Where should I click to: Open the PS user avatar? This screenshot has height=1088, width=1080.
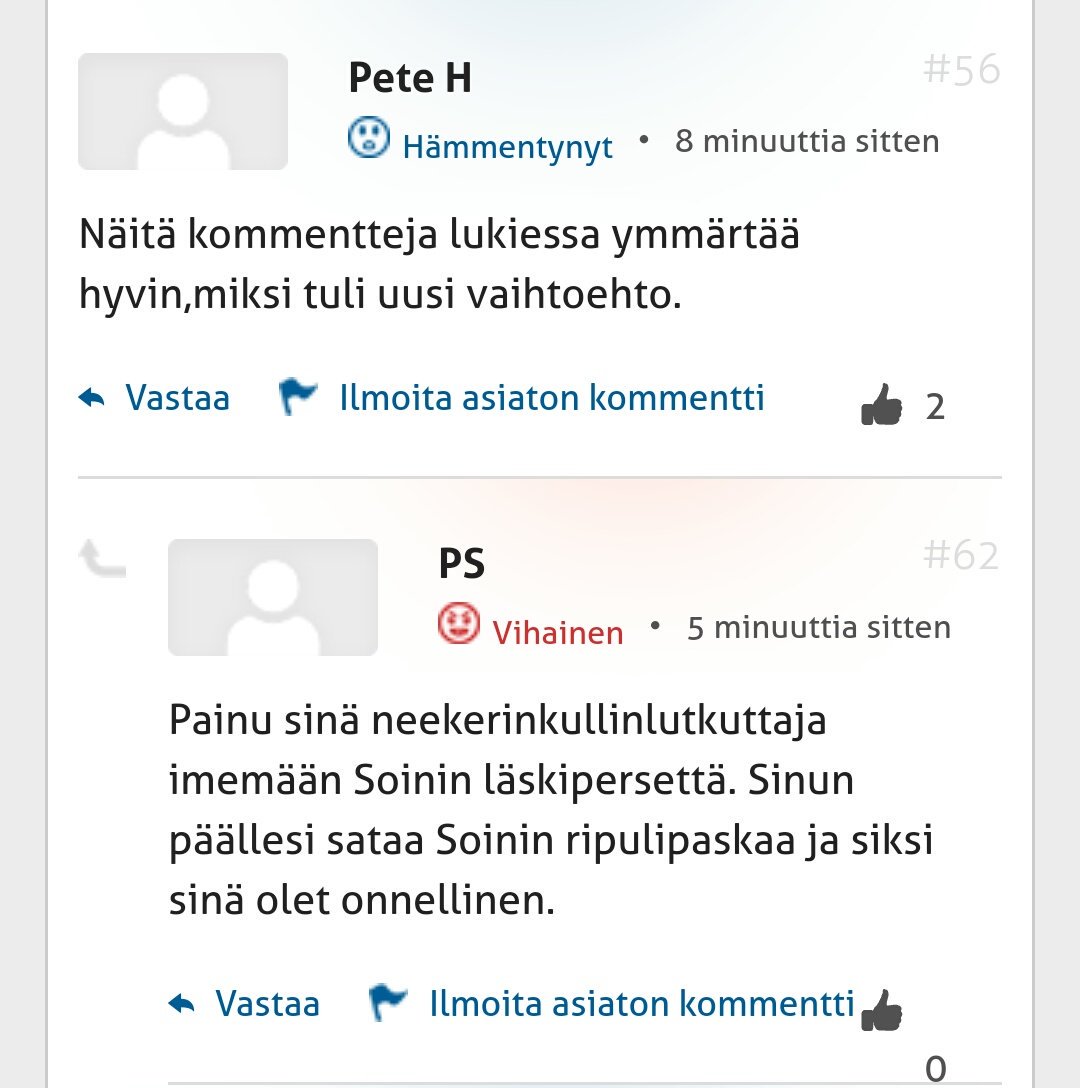click(x=273, y=597)
